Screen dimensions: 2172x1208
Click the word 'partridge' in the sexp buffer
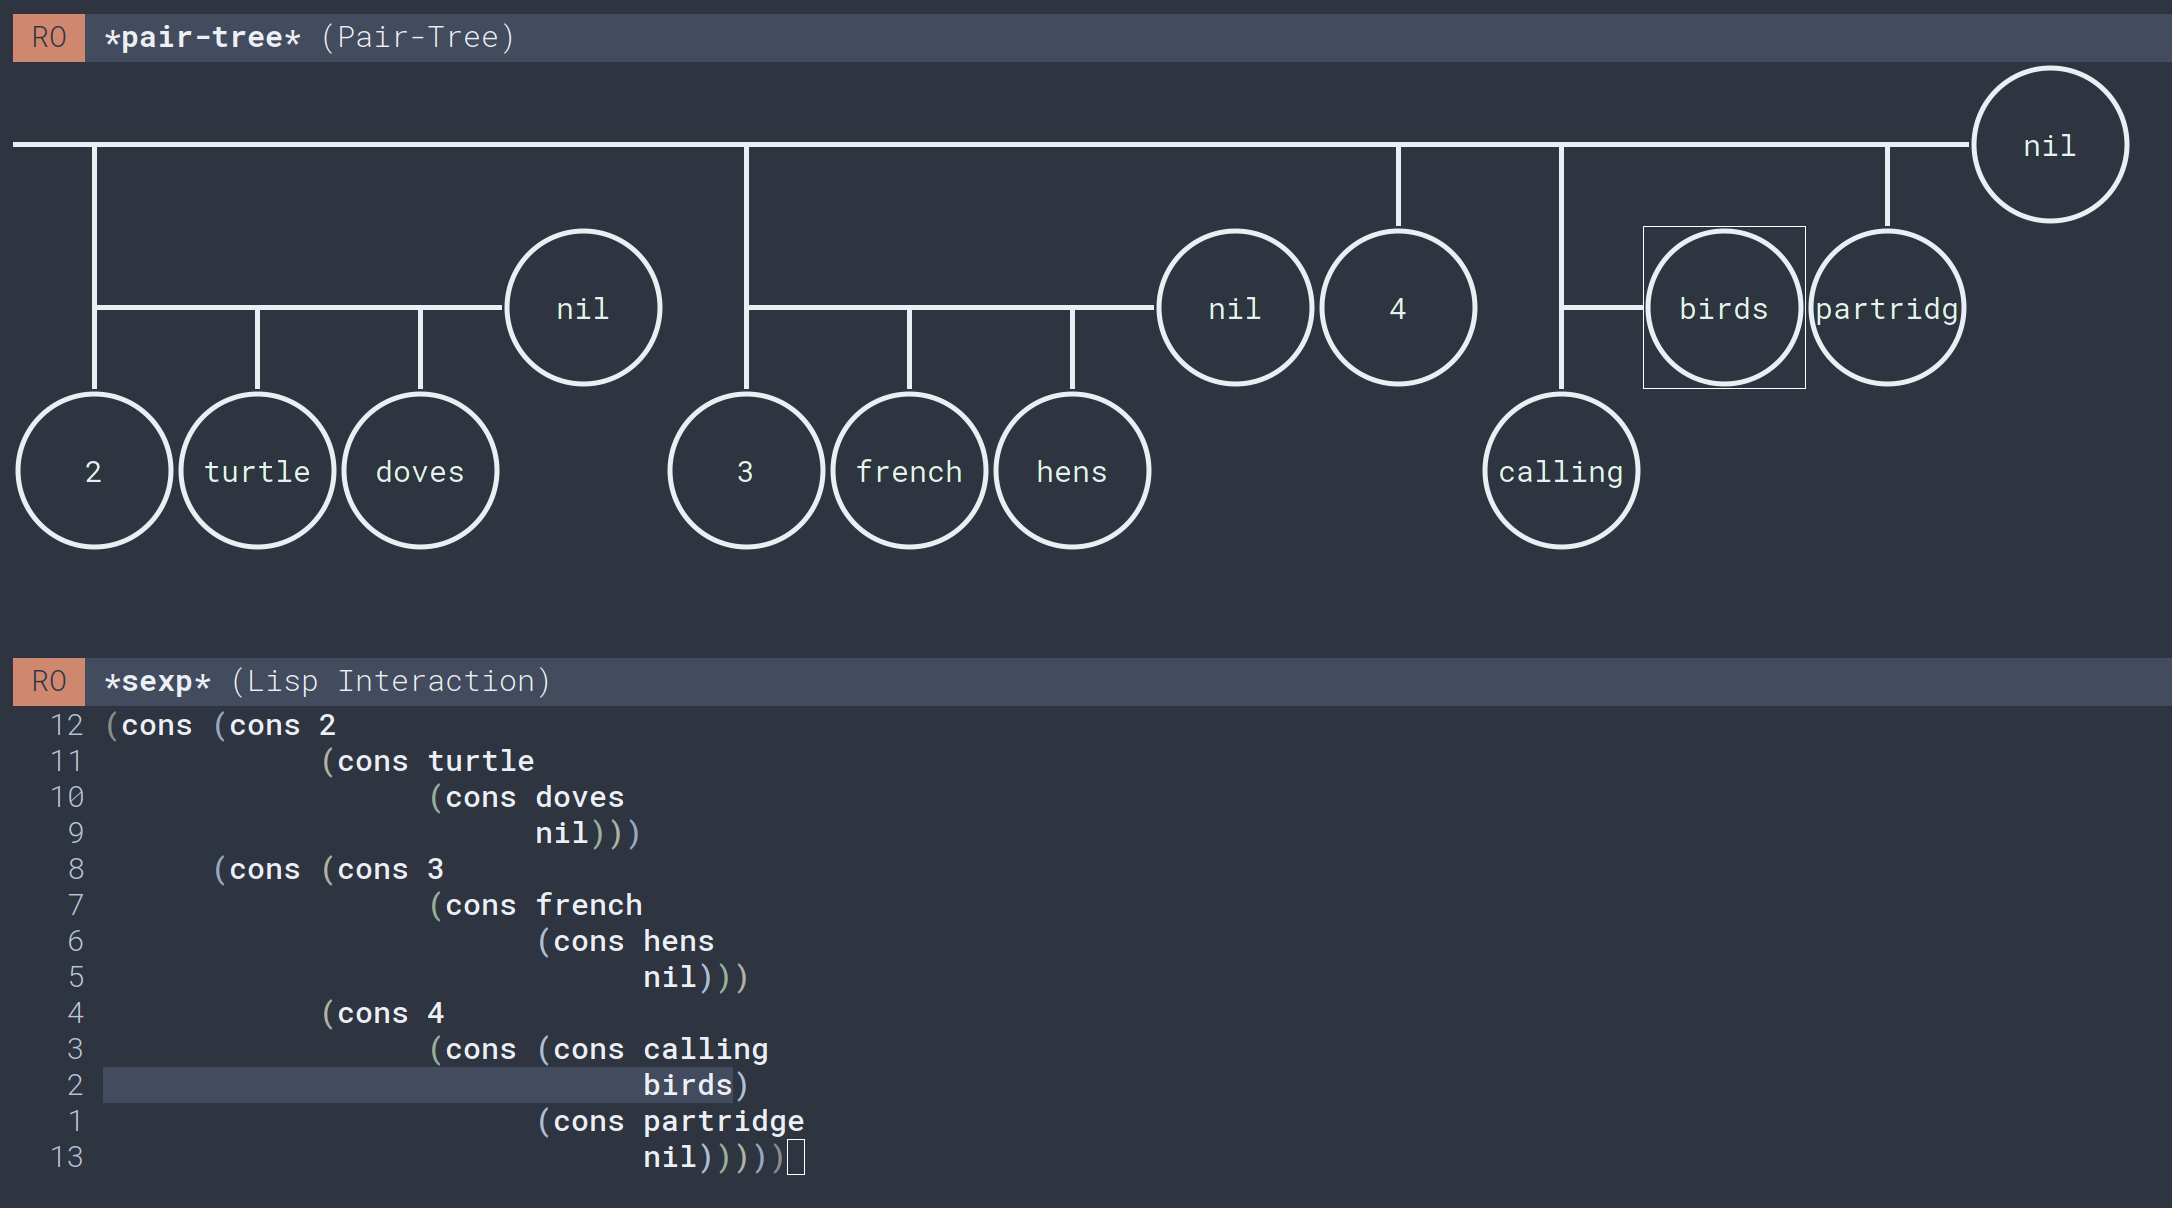coord(724,1121)
